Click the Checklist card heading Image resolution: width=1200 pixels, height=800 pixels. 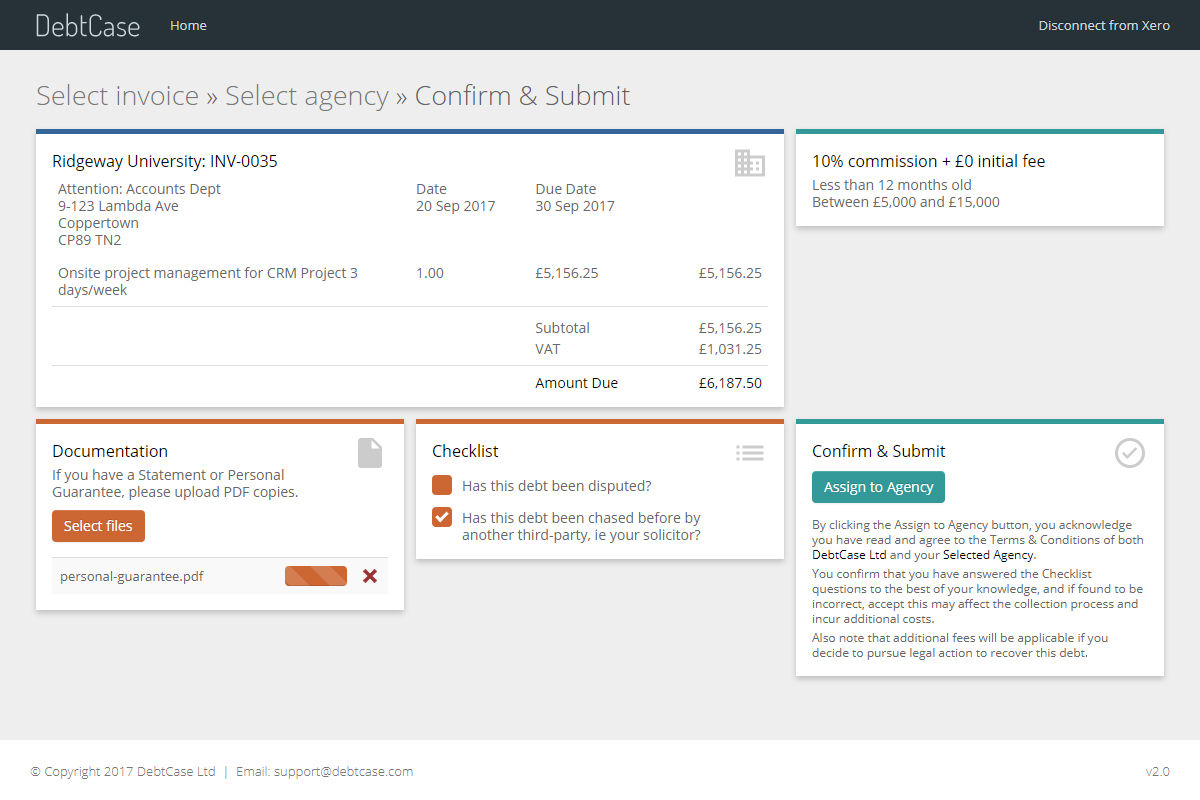coord(465,451)
